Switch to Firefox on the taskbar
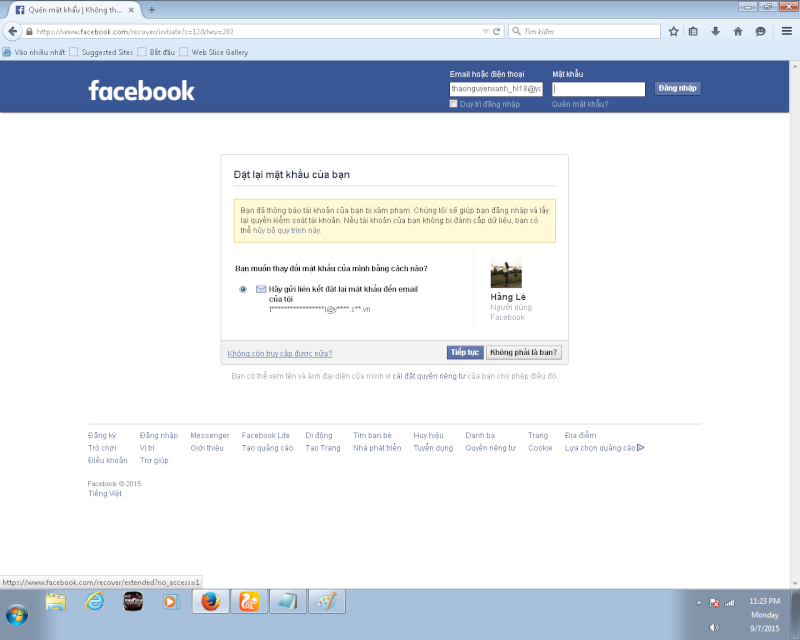 click(x=210, y=602)
